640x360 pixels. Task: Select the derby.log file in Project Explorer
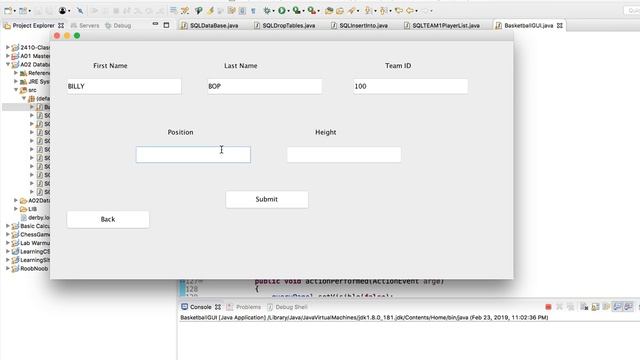click(x=35, y=218)
